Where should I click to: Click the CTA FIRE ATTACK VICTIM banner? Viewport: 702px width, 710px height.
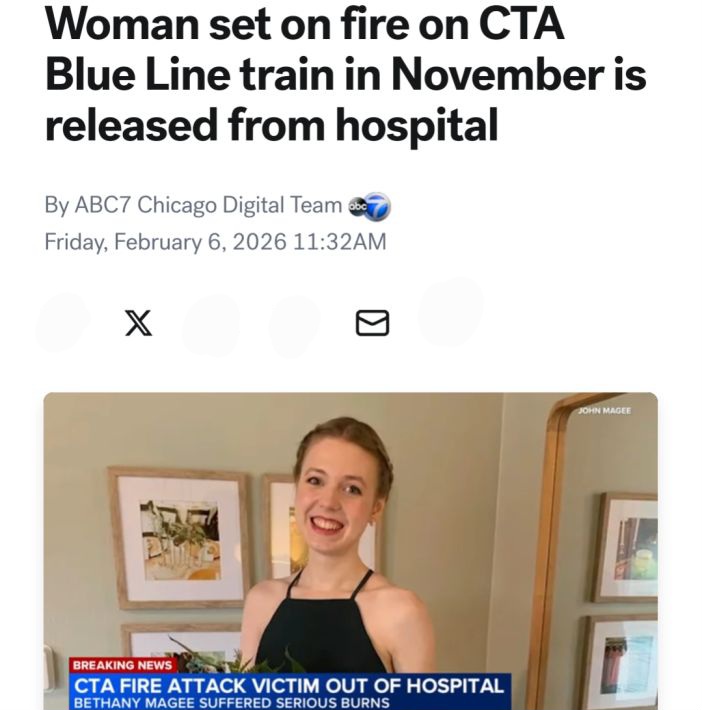coord(289,686)
